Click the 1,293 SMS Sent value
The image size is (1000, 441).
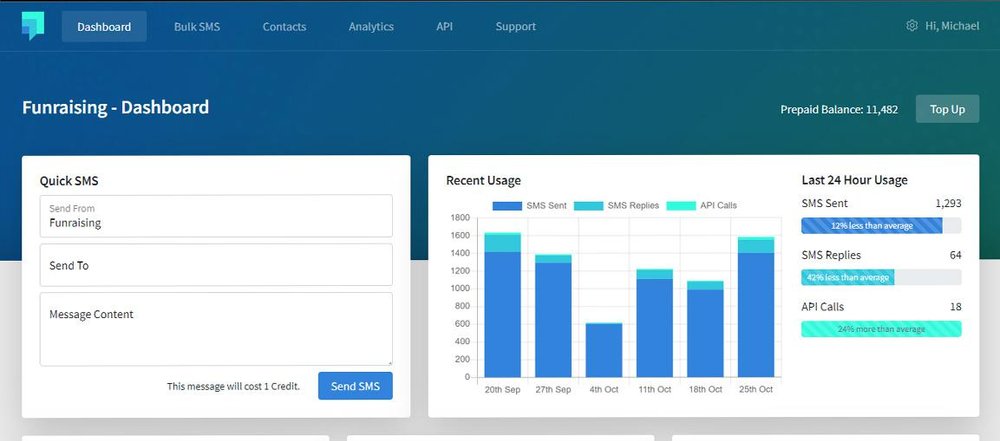point(948,204)
